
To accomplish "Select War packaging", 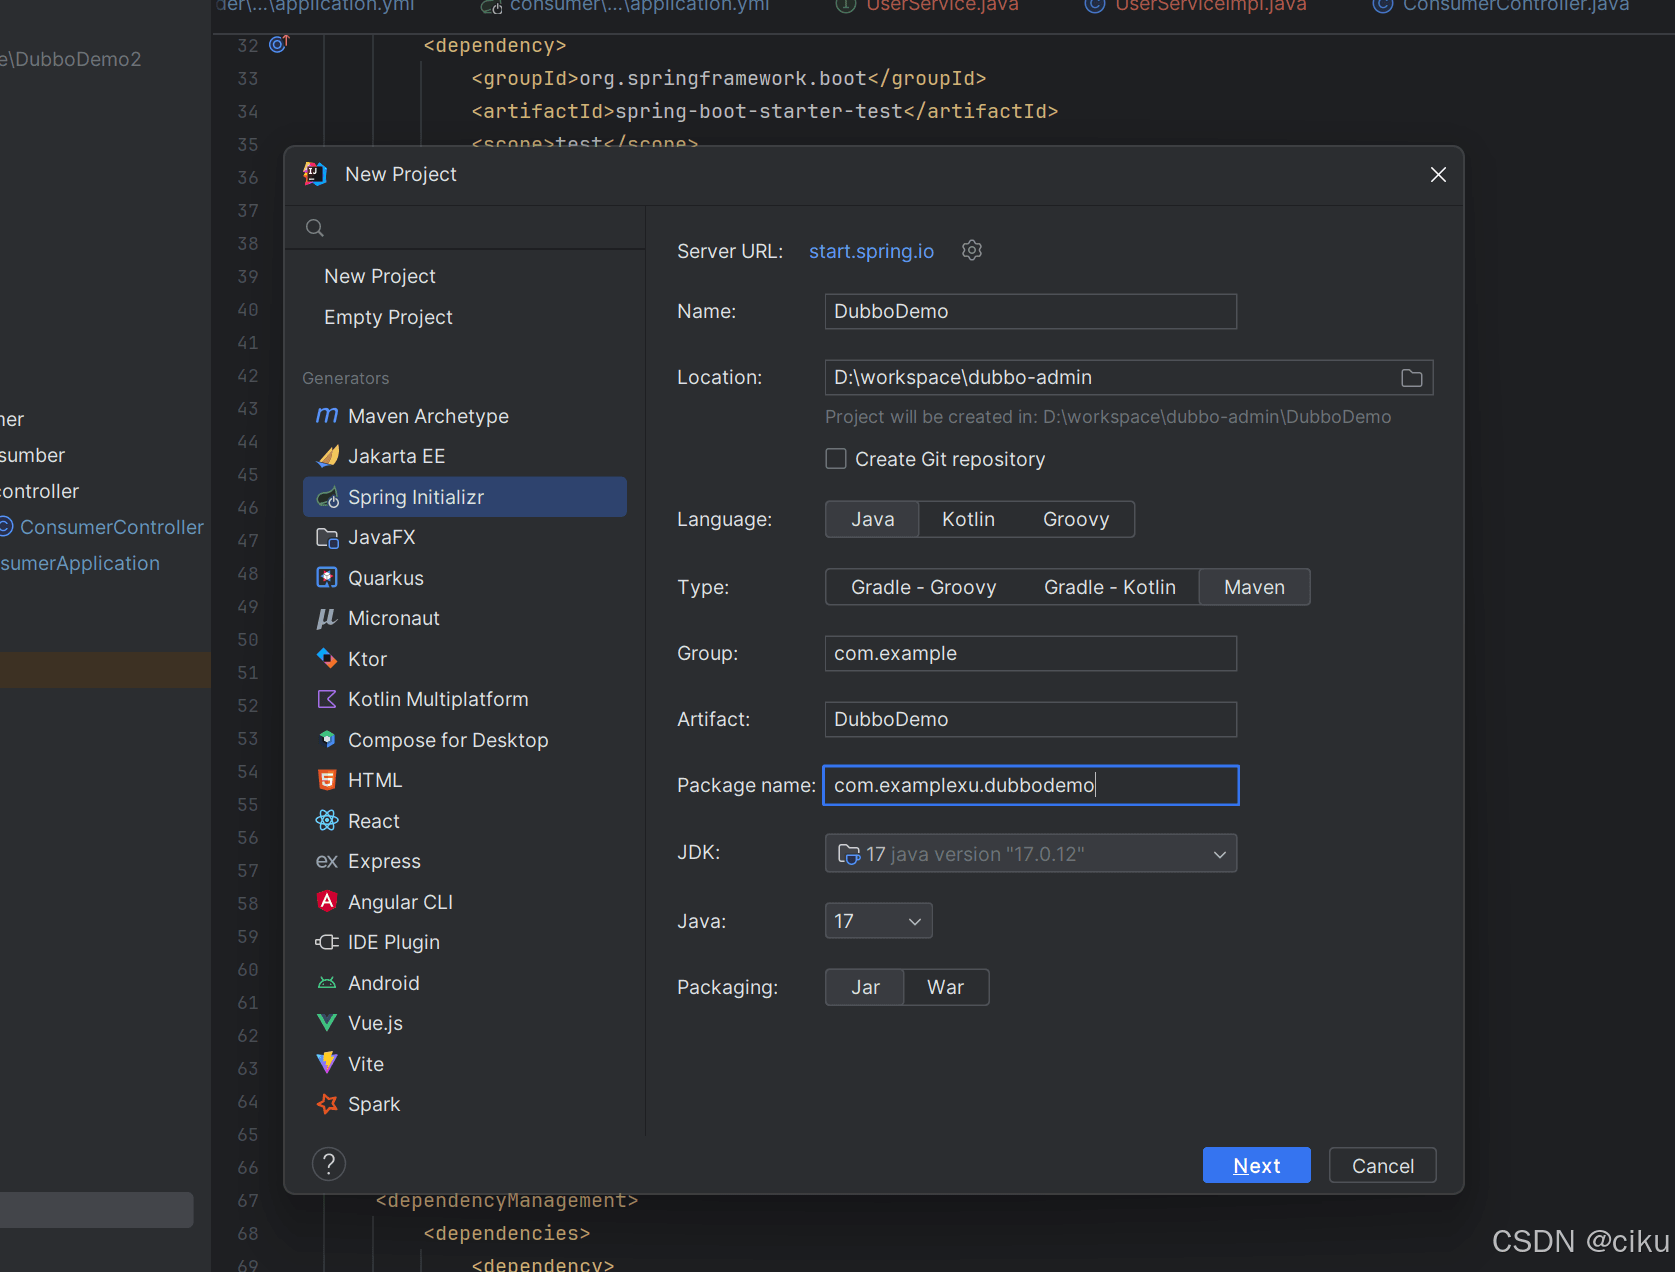I will point(946,987).
